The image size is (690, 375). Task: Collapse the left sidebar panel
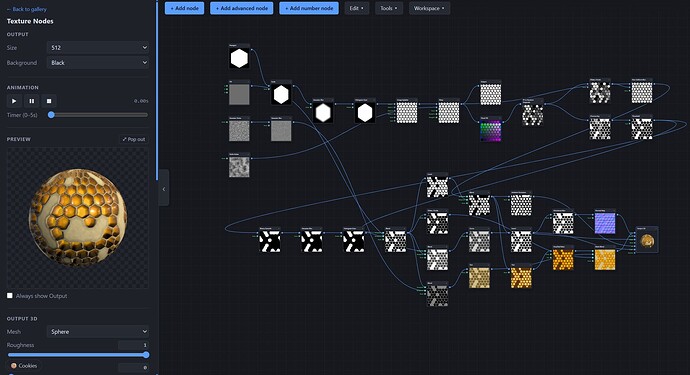[164, 189]
